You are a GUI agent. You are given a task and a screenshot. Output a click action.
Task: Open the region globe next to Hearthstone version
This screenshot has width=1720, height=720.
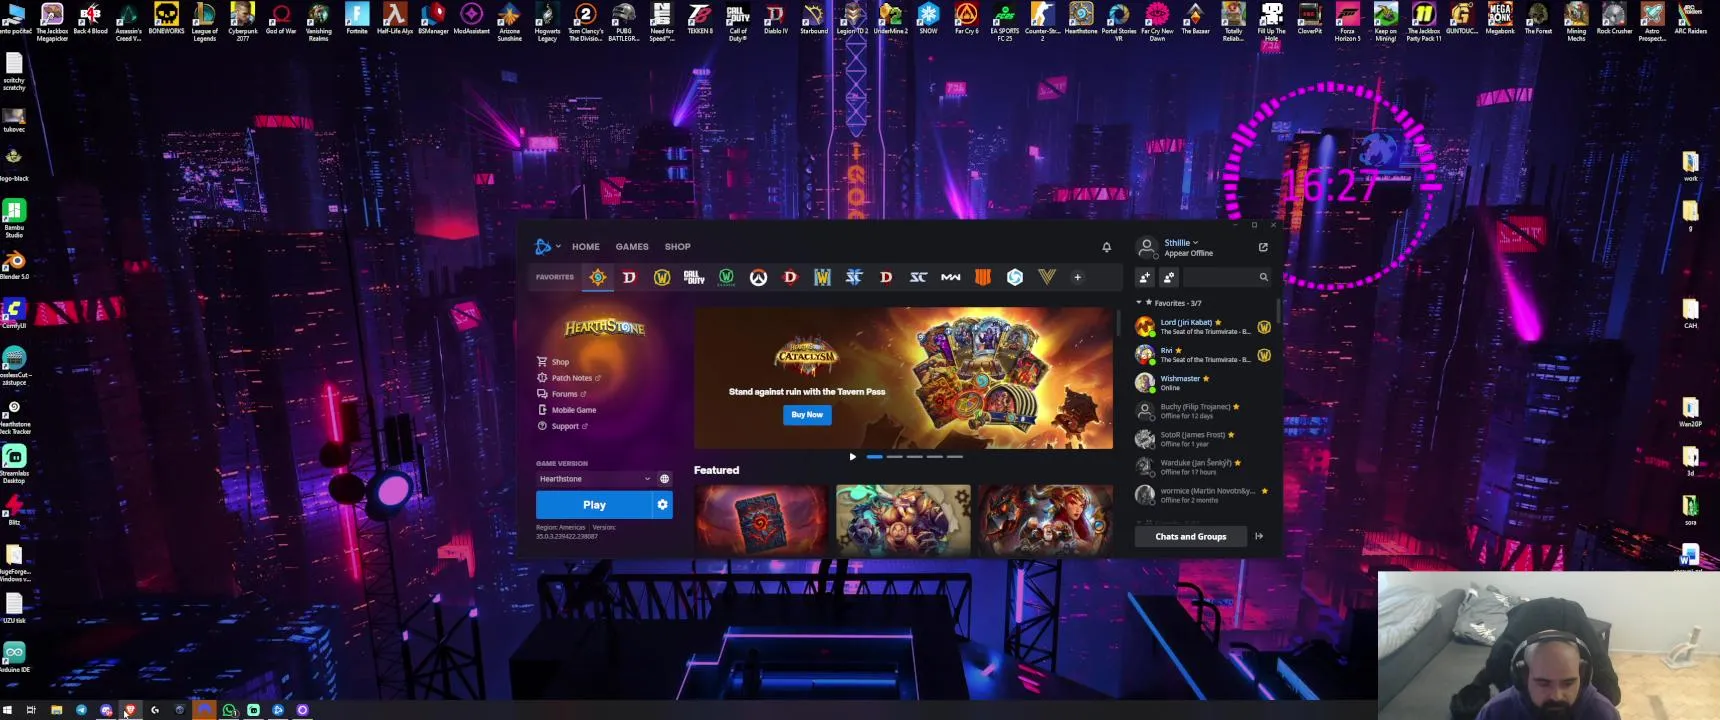[x=664, y=479]
